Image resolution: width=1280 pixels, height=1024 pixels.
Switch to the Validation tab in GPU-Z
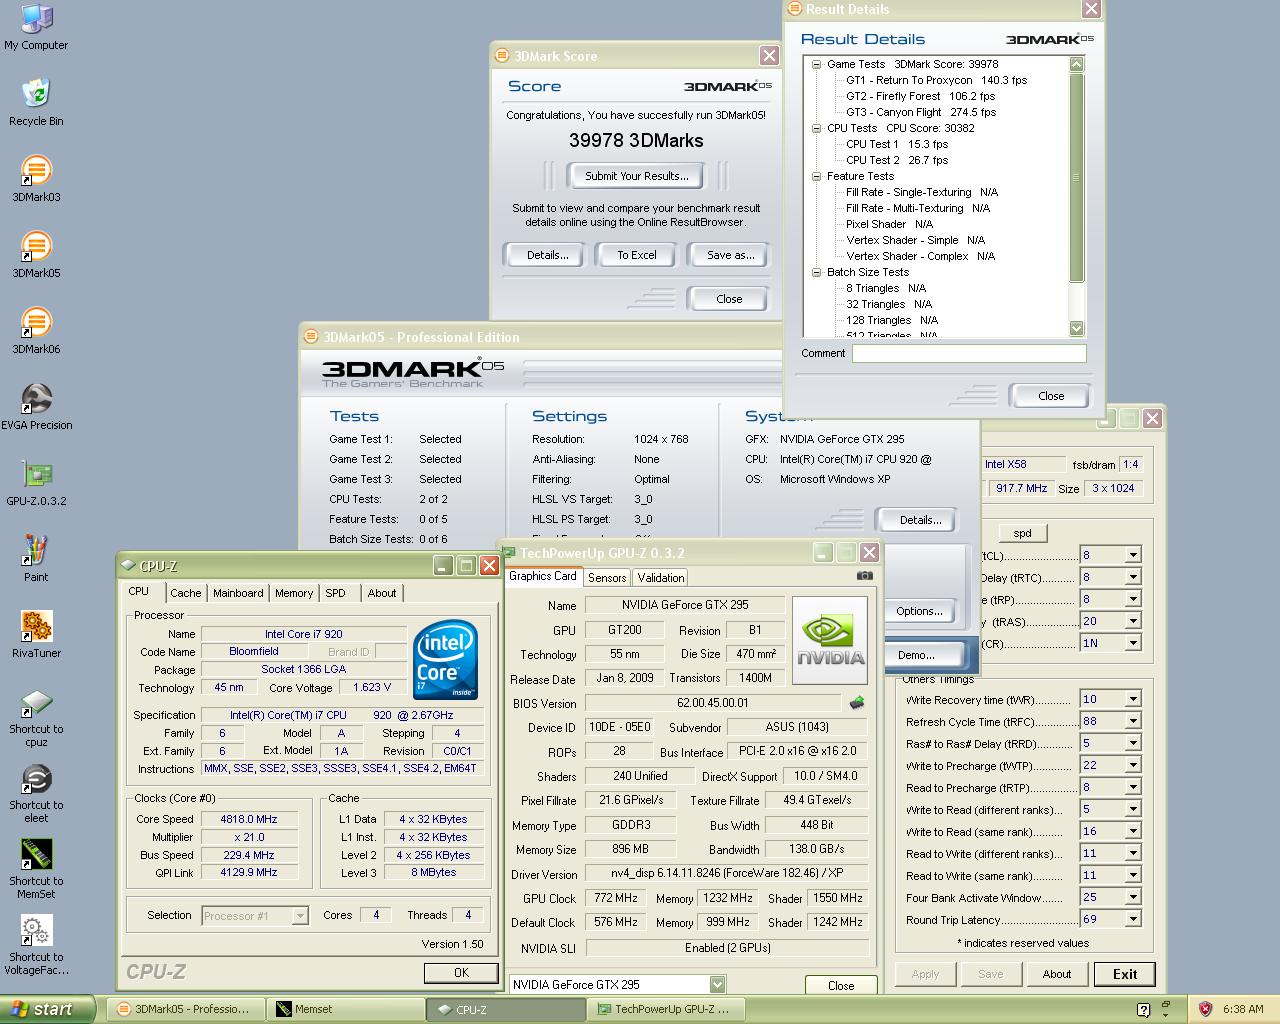pos(661,578)
